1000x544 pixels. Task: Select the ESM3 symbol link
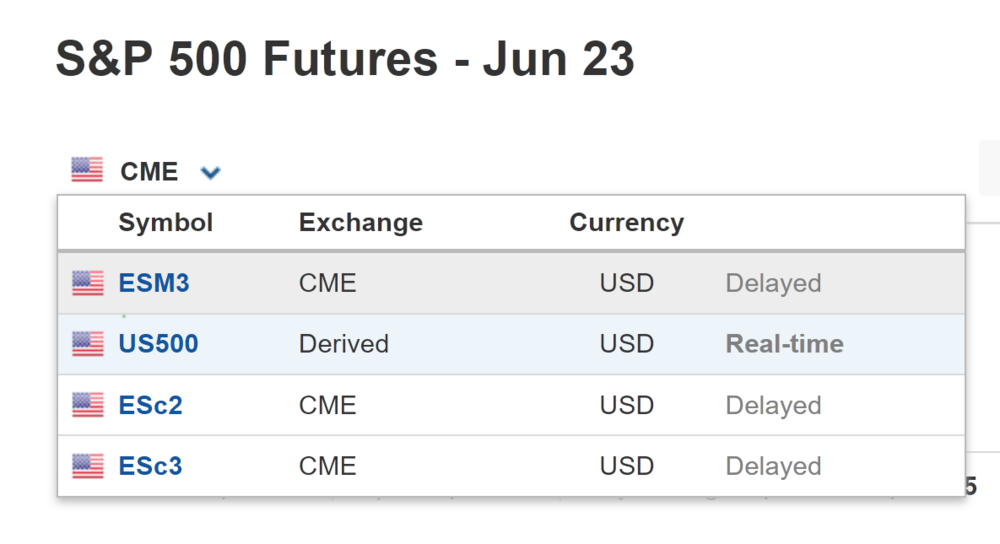154,284
